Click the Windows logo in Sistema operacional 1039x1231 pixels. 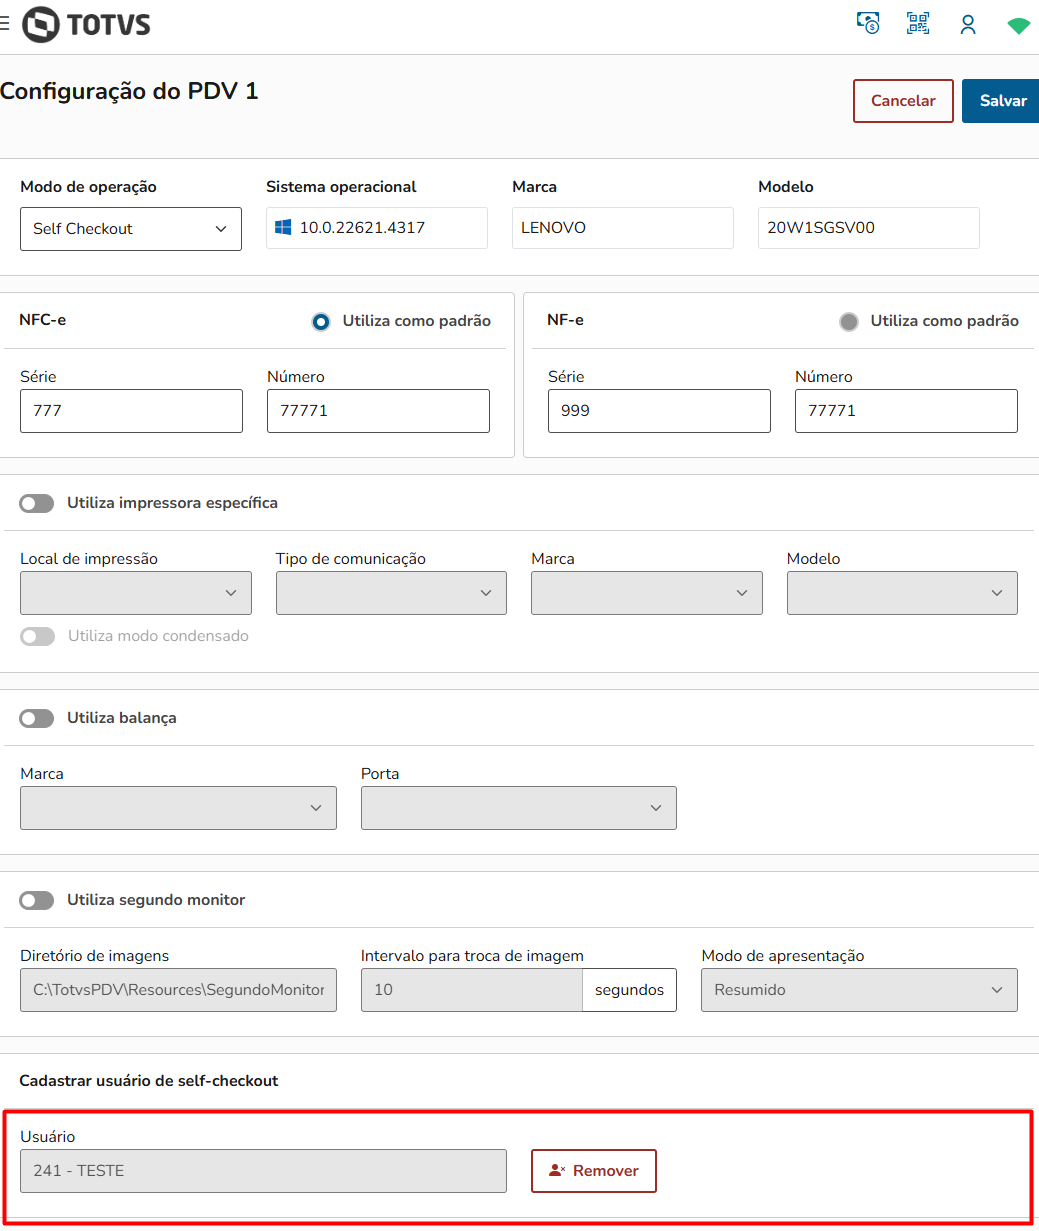click(x=283, y=228)
